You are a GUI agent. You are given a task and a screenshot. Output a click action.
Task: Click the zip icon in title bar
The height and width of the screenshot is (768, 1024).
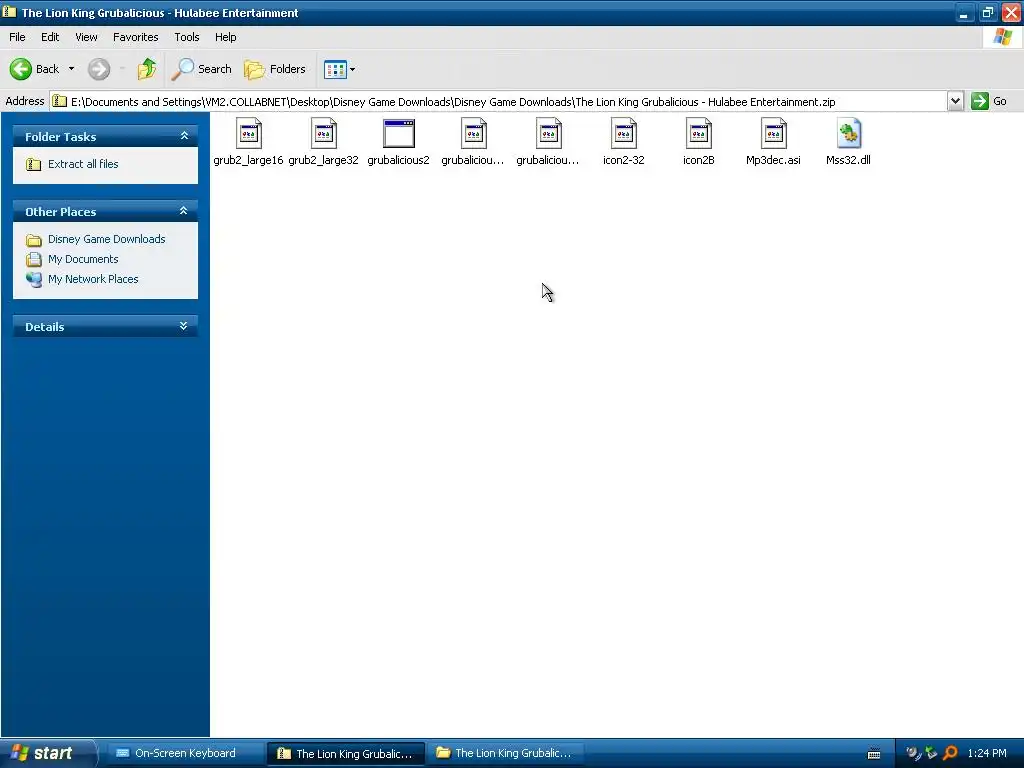pos(9,12)
